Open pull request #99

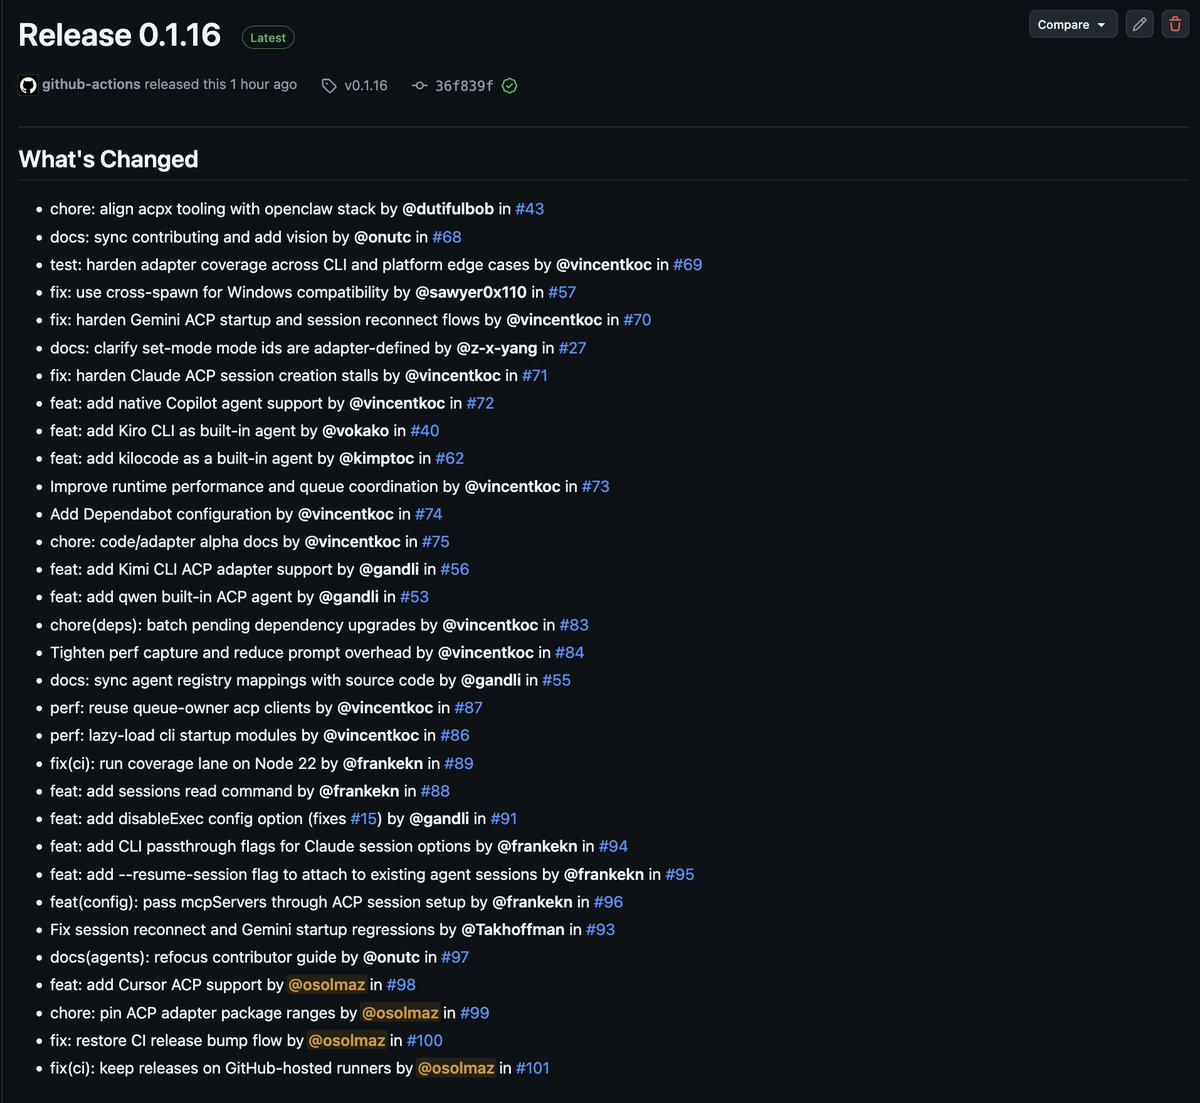(475, 1013)
